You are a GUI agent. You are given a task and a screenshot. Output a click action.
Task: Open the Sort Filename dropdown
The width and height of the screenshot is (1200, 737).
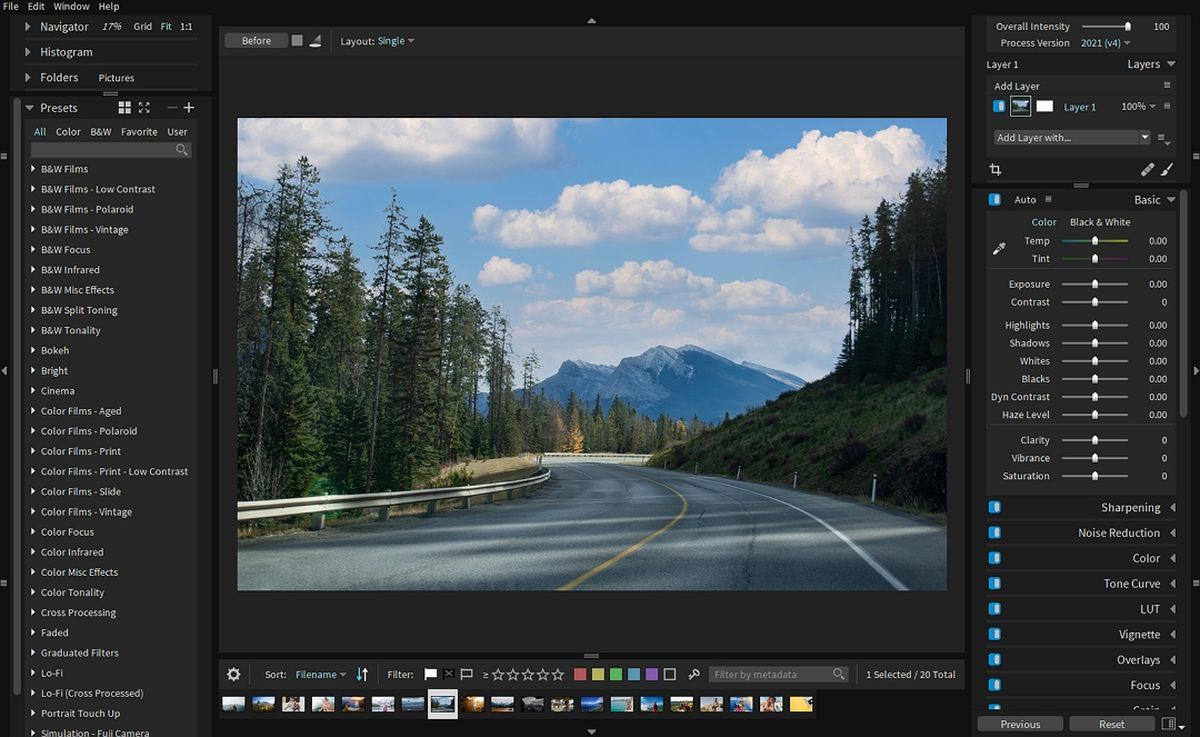[x=321, y=675]
